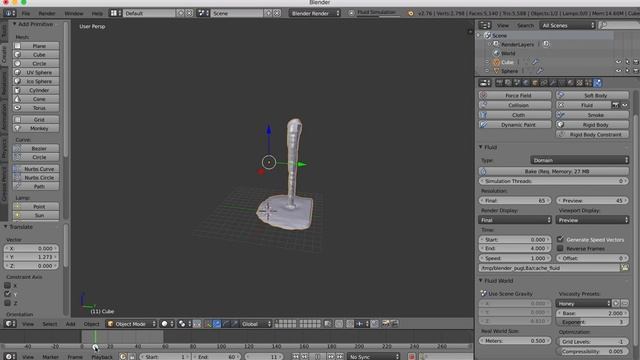Open the File menu
This screenshot has height=360, width=640.
pyautogui.click(x=26, y=13)
